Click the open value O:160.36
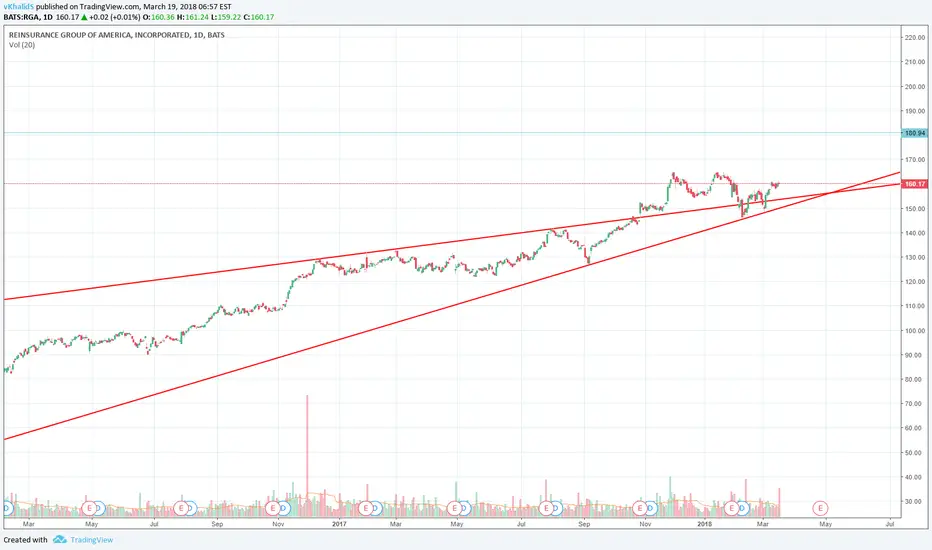Screen dimensions: 932x550 158,17
